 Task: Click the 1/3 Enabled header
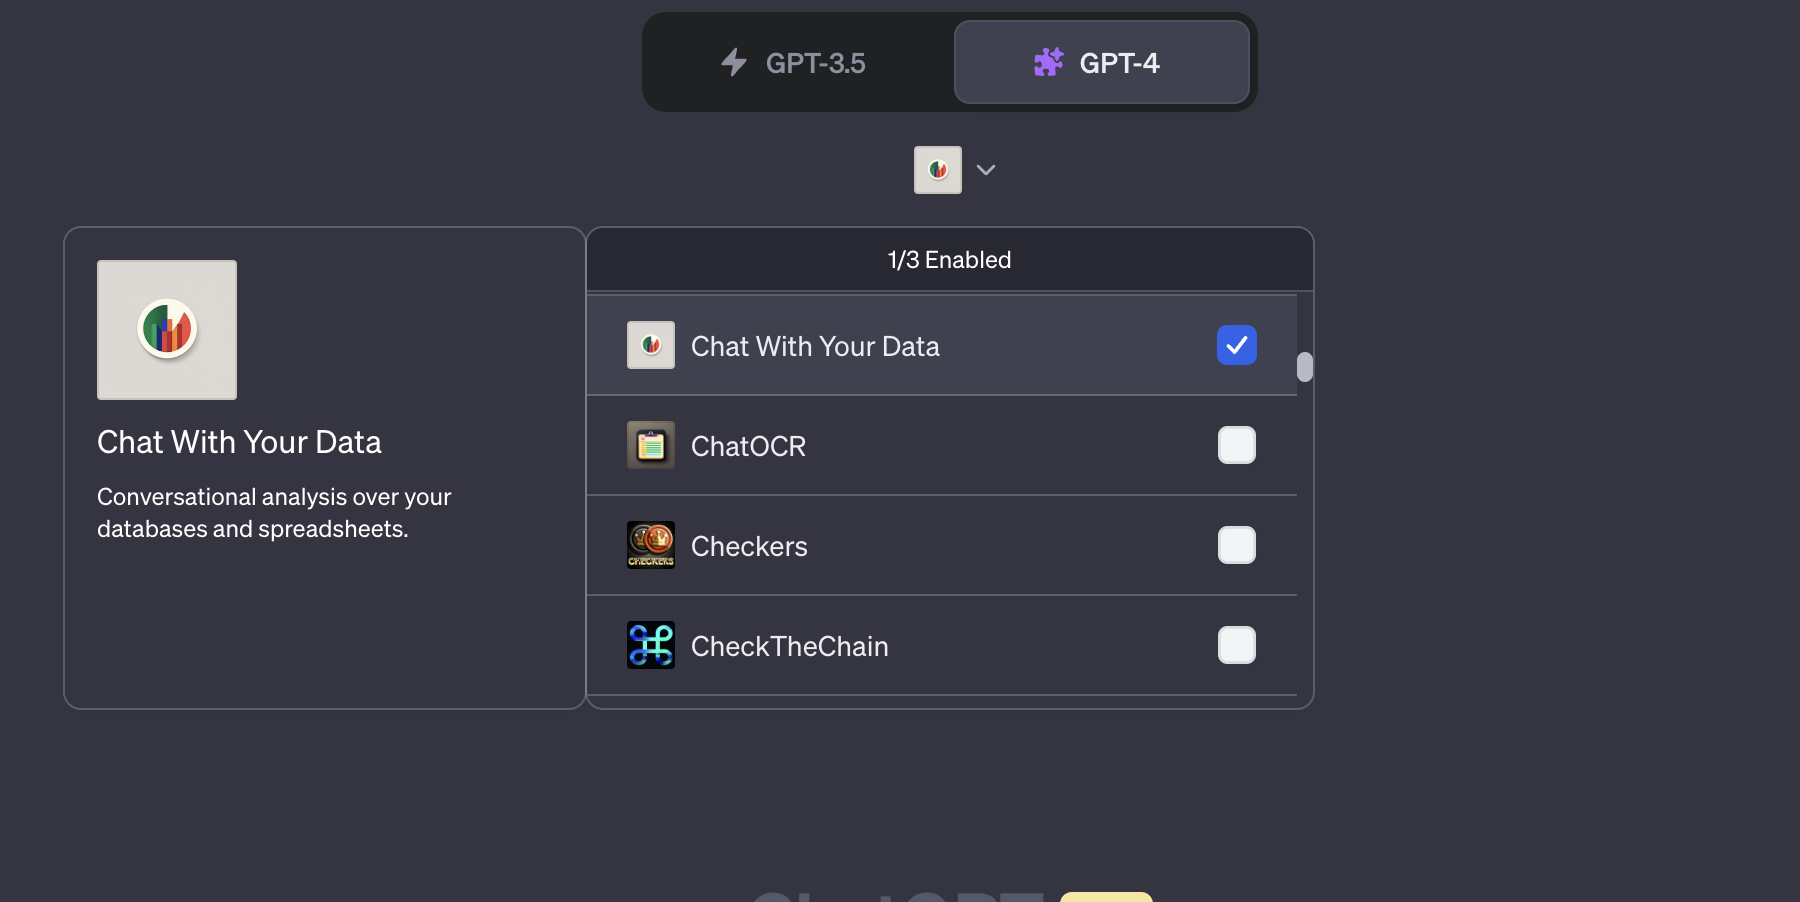(x=948, y=259)
